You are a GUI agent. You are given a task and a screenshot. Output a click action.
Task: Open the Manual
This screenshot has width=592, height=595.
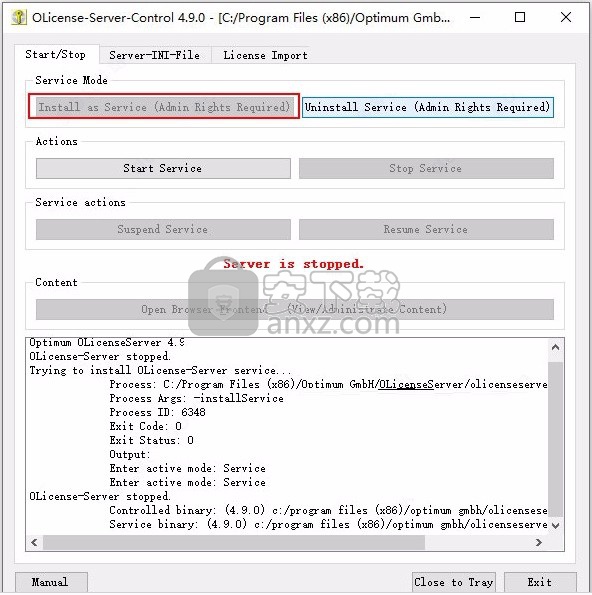click(51, 582)
